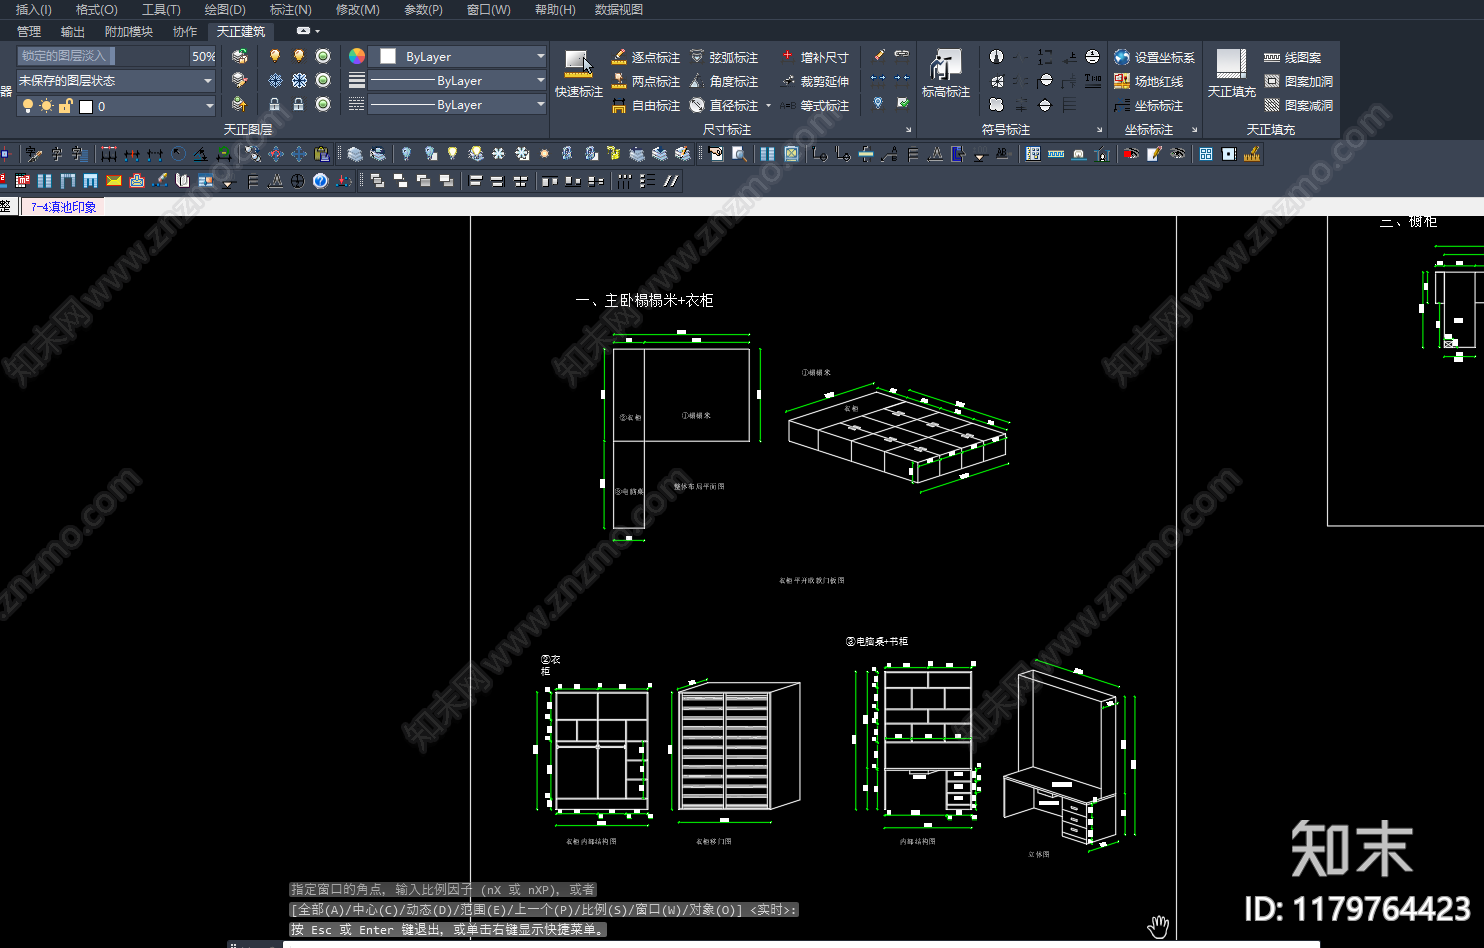Image resolution: width=1484 pixels, height=948 pixels.
Task: Select the 直径标注 diameter dimension tool
Action: click(724, 105)
